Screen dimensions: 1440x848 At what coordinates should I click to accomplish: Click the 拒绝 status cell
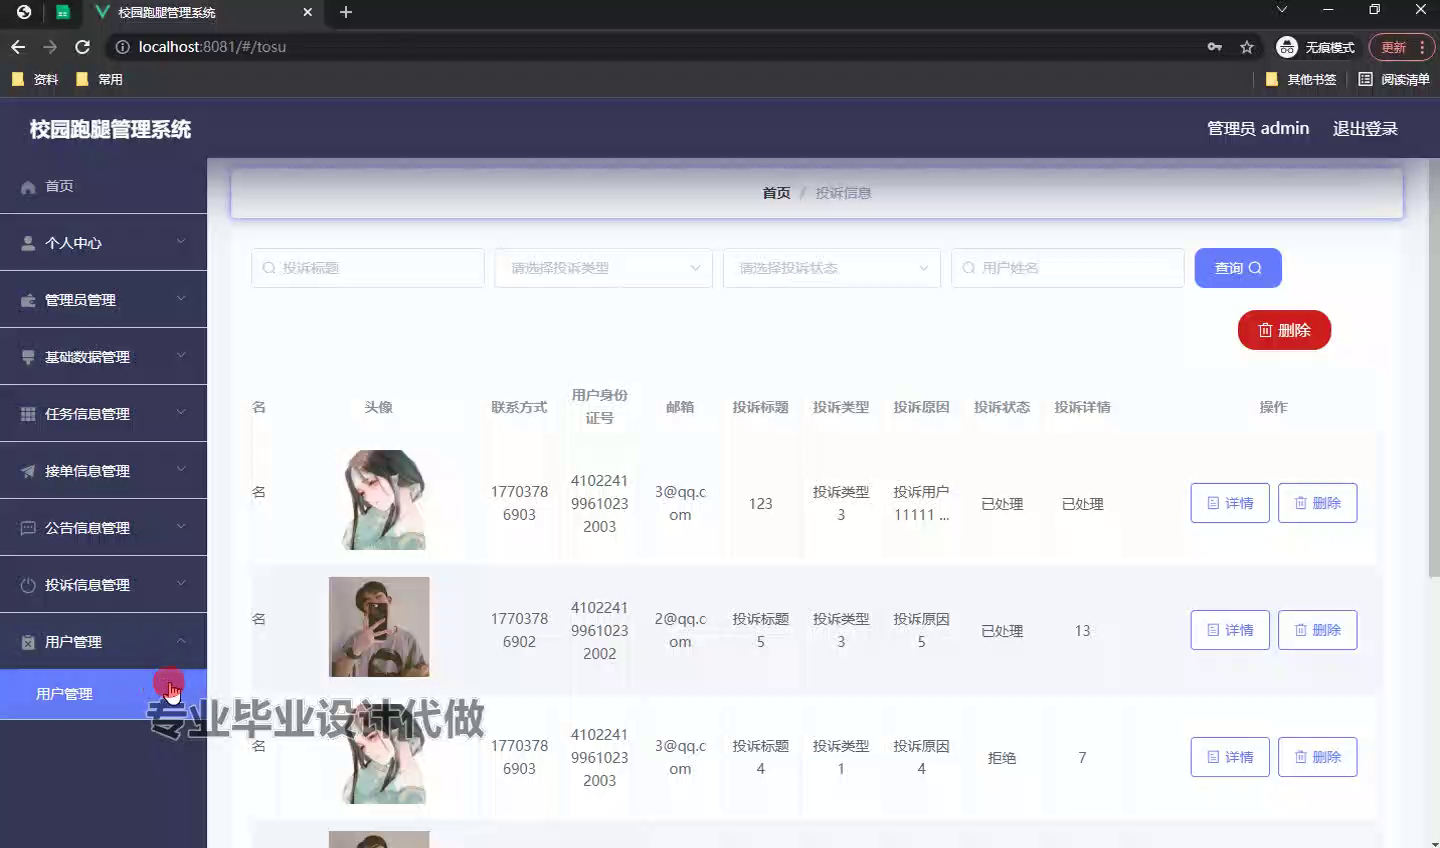tap(1001, 758)
